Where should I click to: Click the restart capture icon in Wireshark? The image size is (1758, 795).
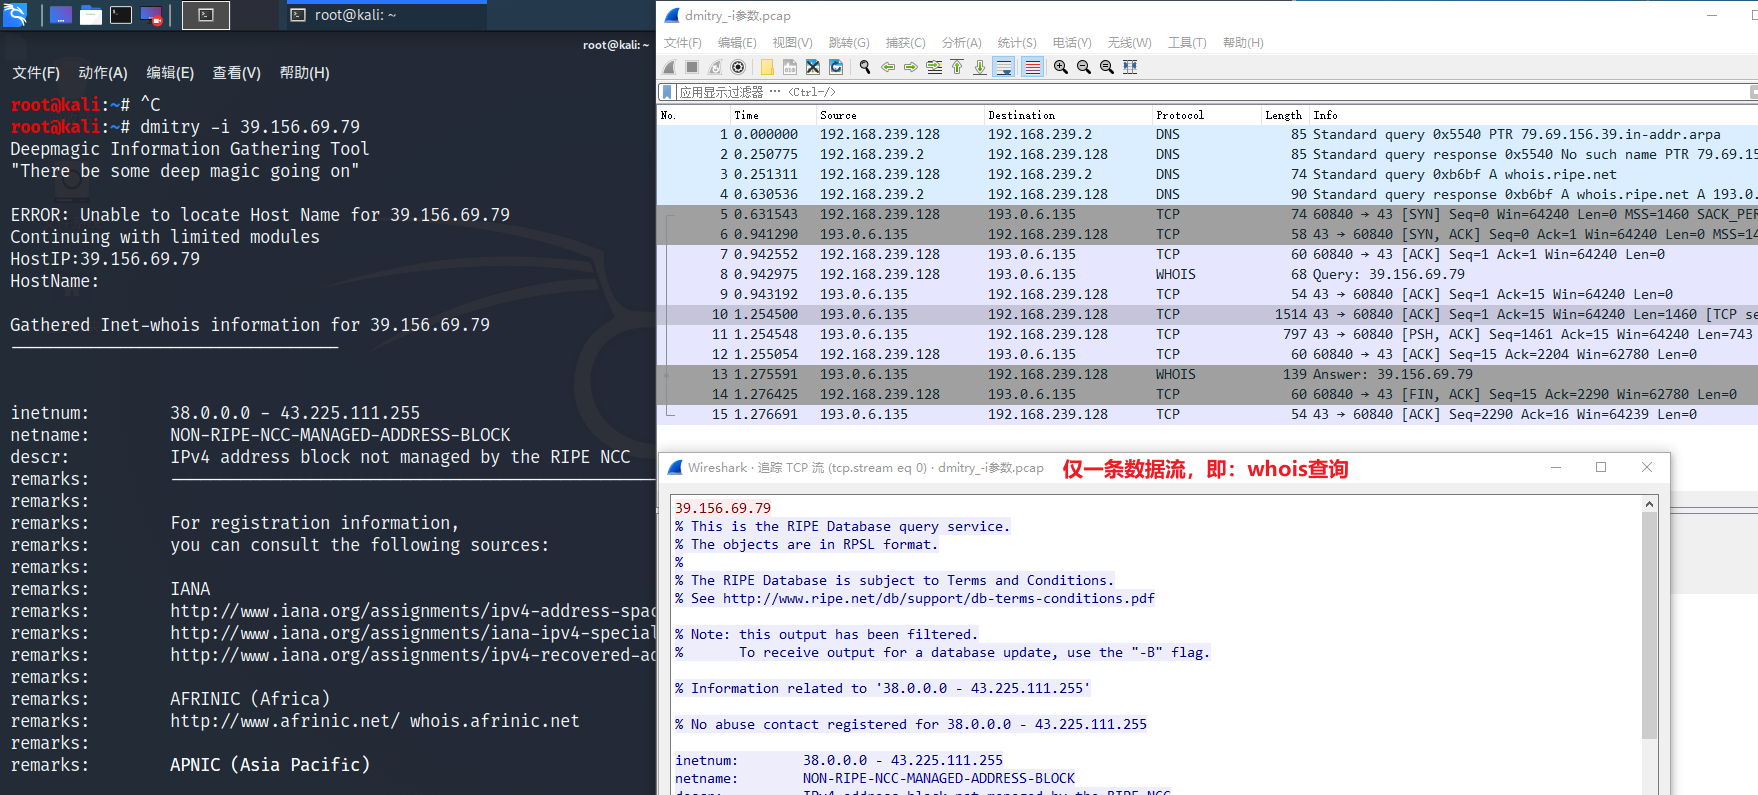pos(715,67)
